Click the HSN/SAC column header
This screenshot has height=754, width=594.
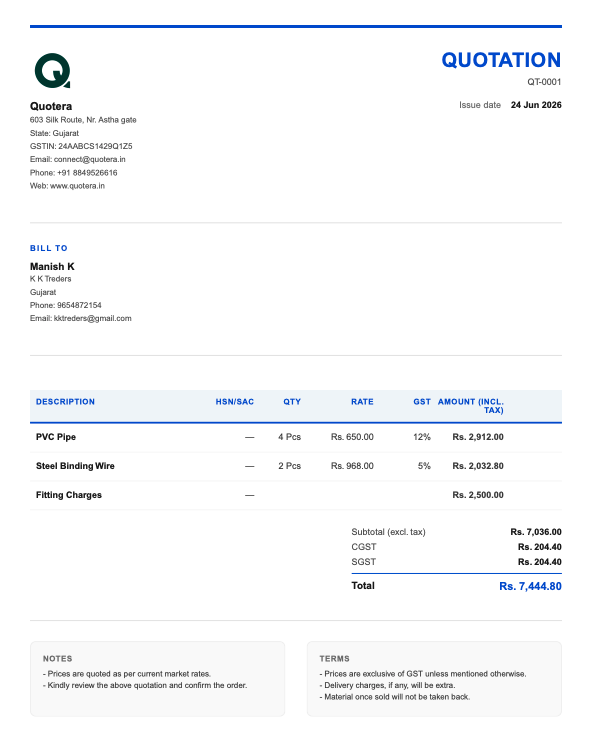coord(235,402)
